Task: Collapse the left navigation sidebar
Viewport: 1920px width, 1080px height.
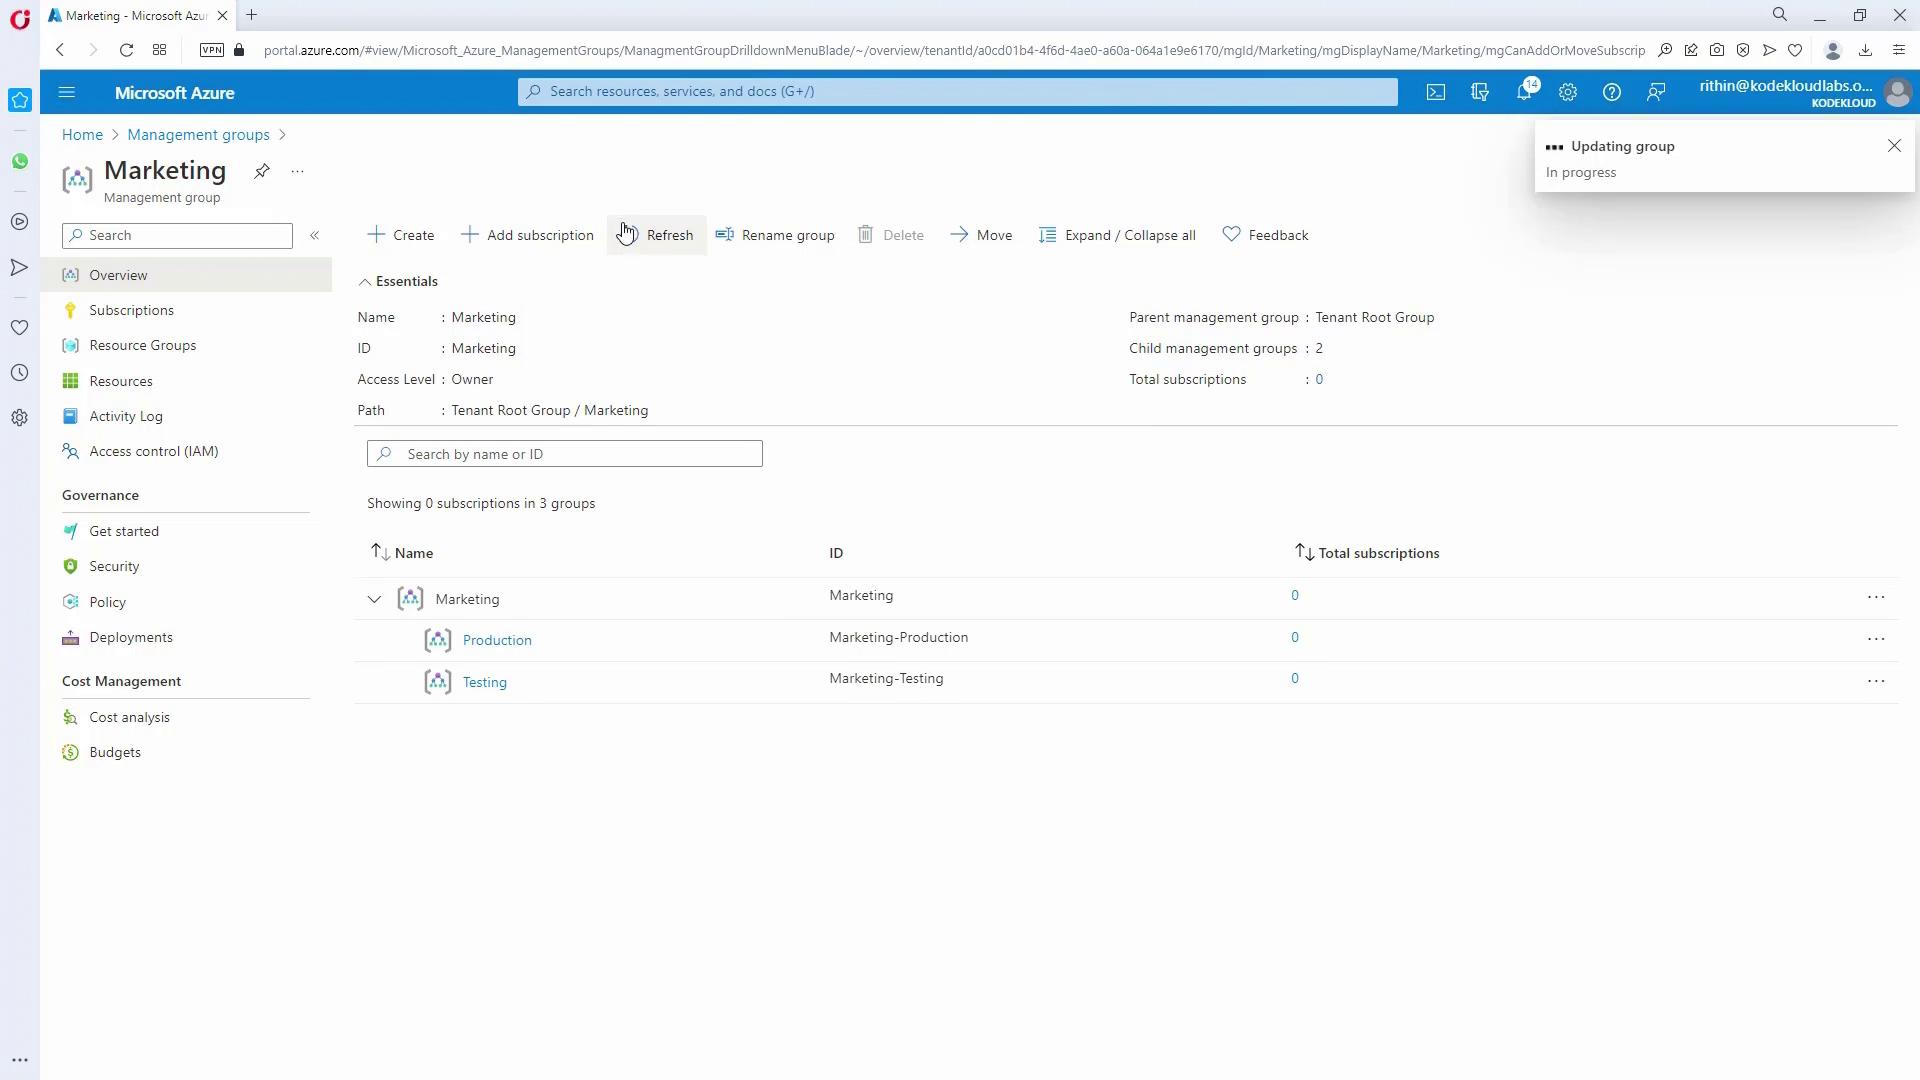Action: pos(314,235)
